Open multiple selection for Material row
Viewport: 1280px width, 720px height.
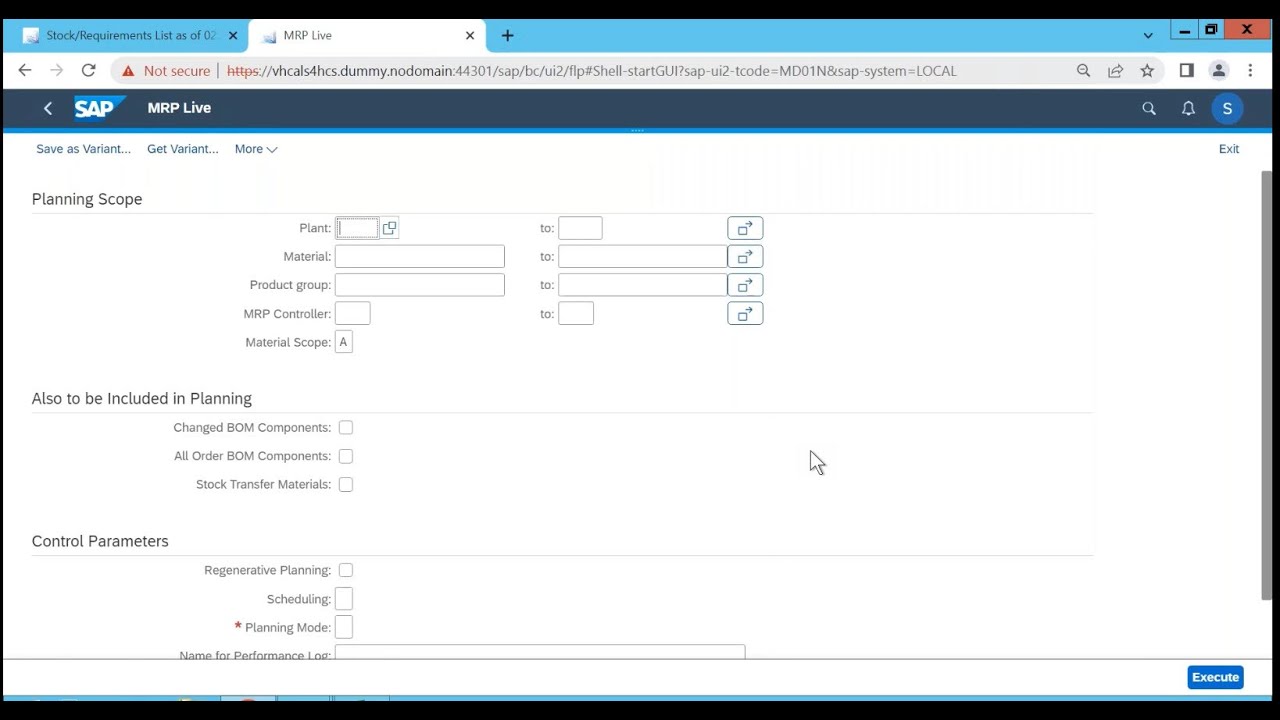point(745,257)
